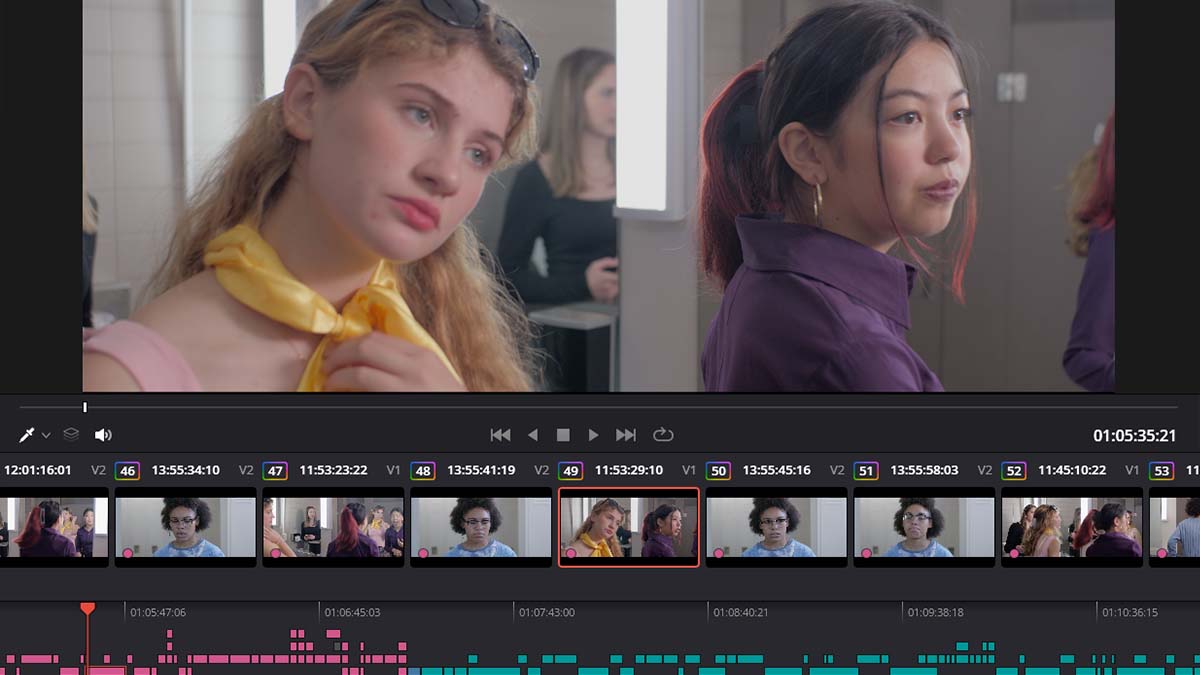The image size is (1200, 675).
Task: Jump to the first frame
Action: pyautogui.click(x=500, y=435)
